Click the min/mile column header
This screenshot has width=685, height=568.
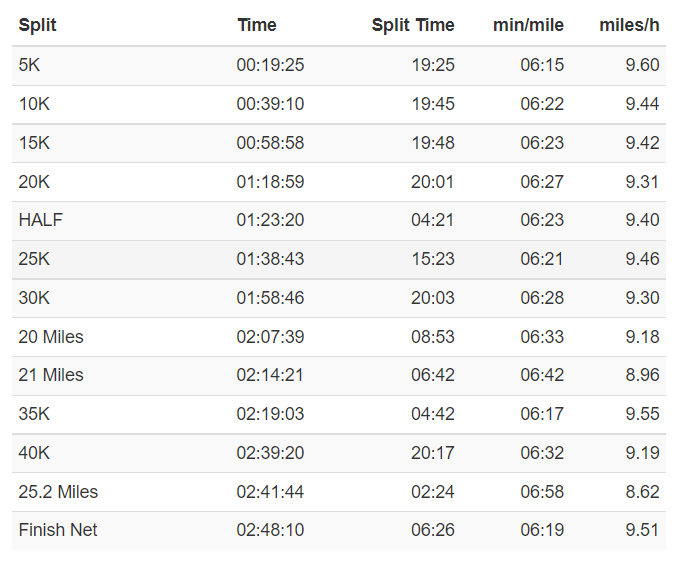click(x=528, y=25)
